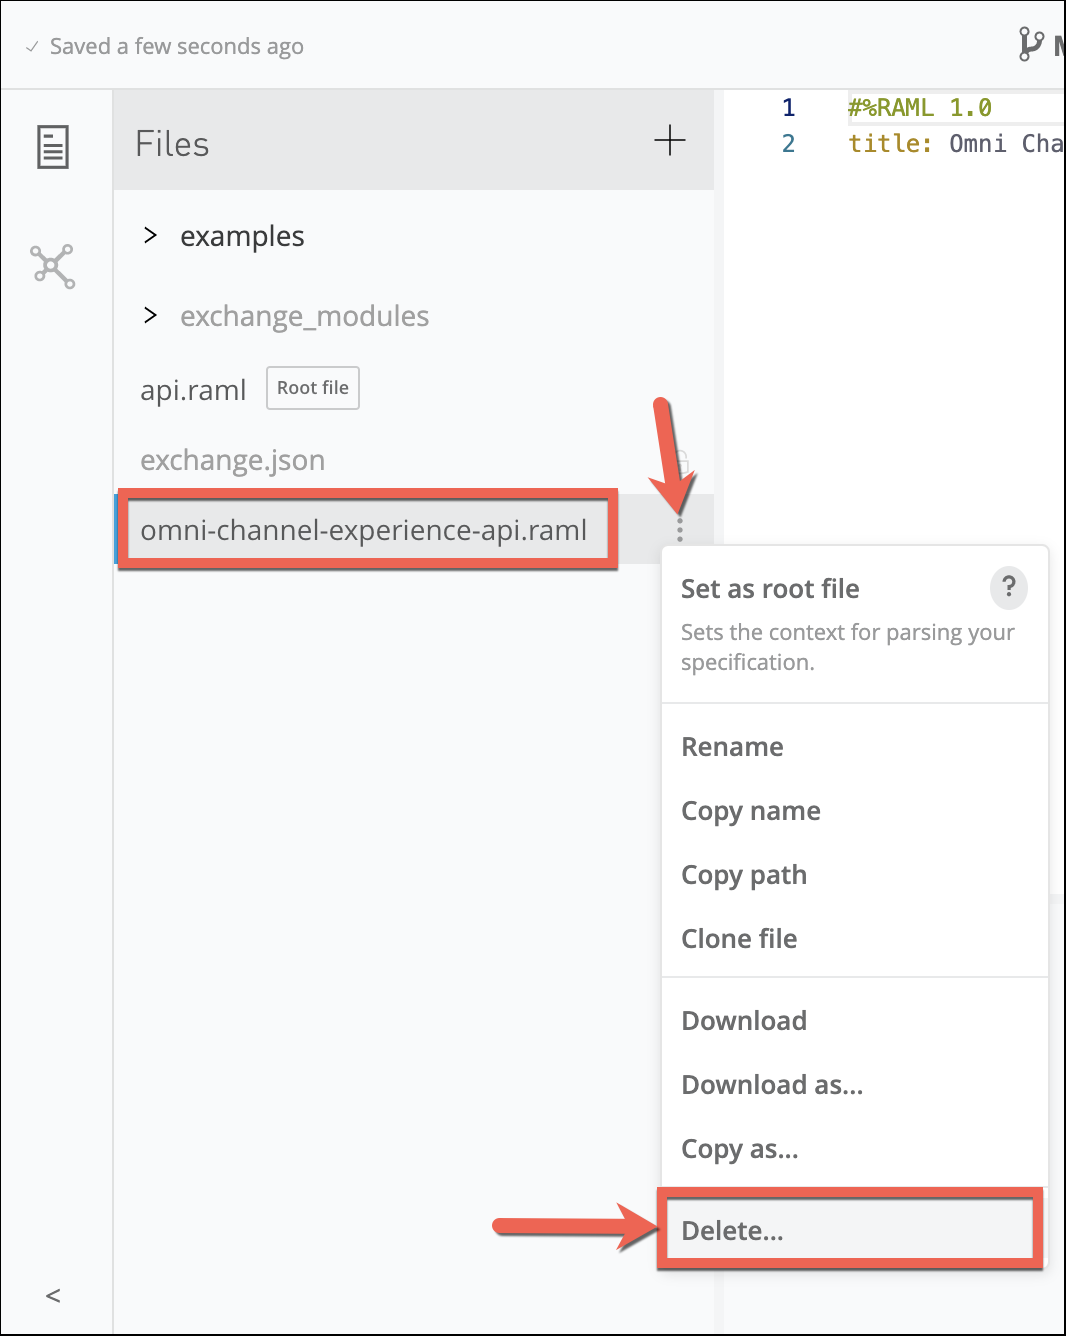
Task: Click Copy path in the menu
Action: coord(743,875)
